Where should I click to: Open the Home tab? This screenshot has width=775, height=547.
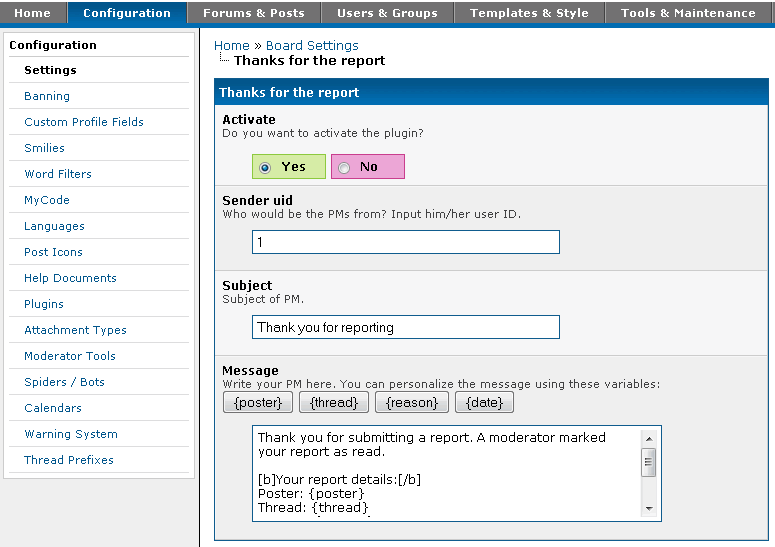[33, 13]
